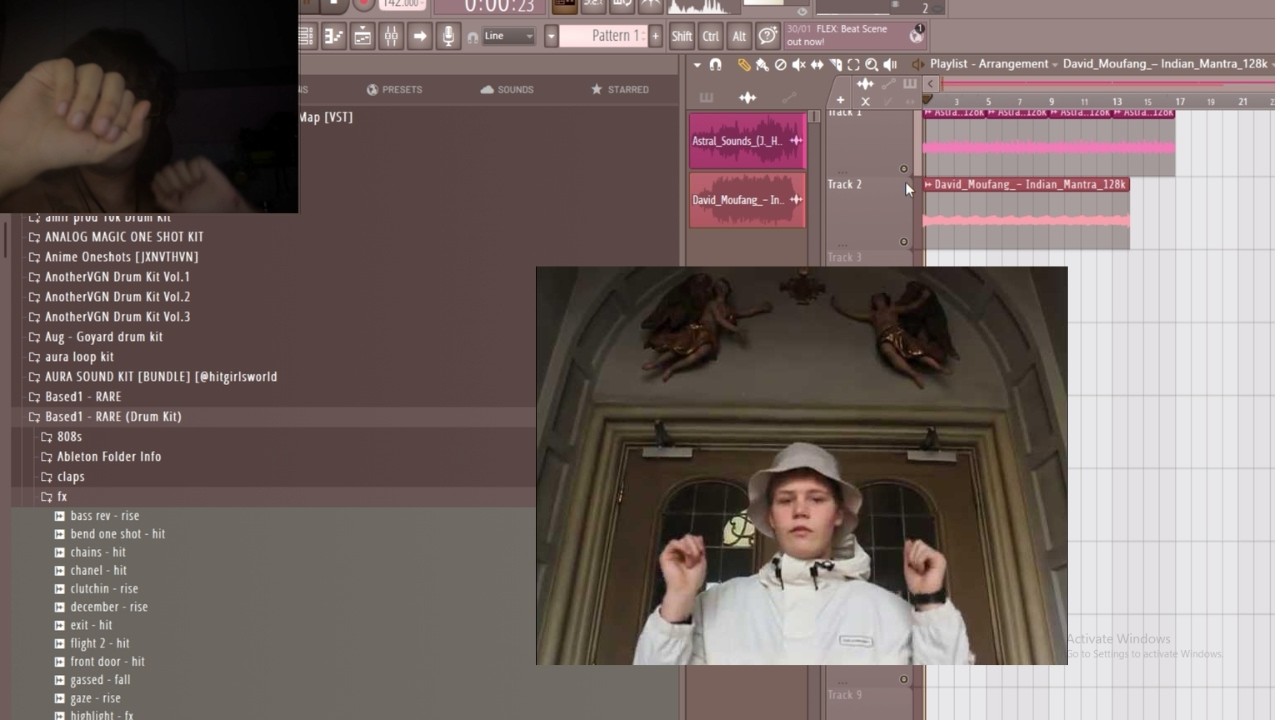Mute Track 2 using its round switch
The width and height of the screenshot is (1280, 720).
pos(904,242)
